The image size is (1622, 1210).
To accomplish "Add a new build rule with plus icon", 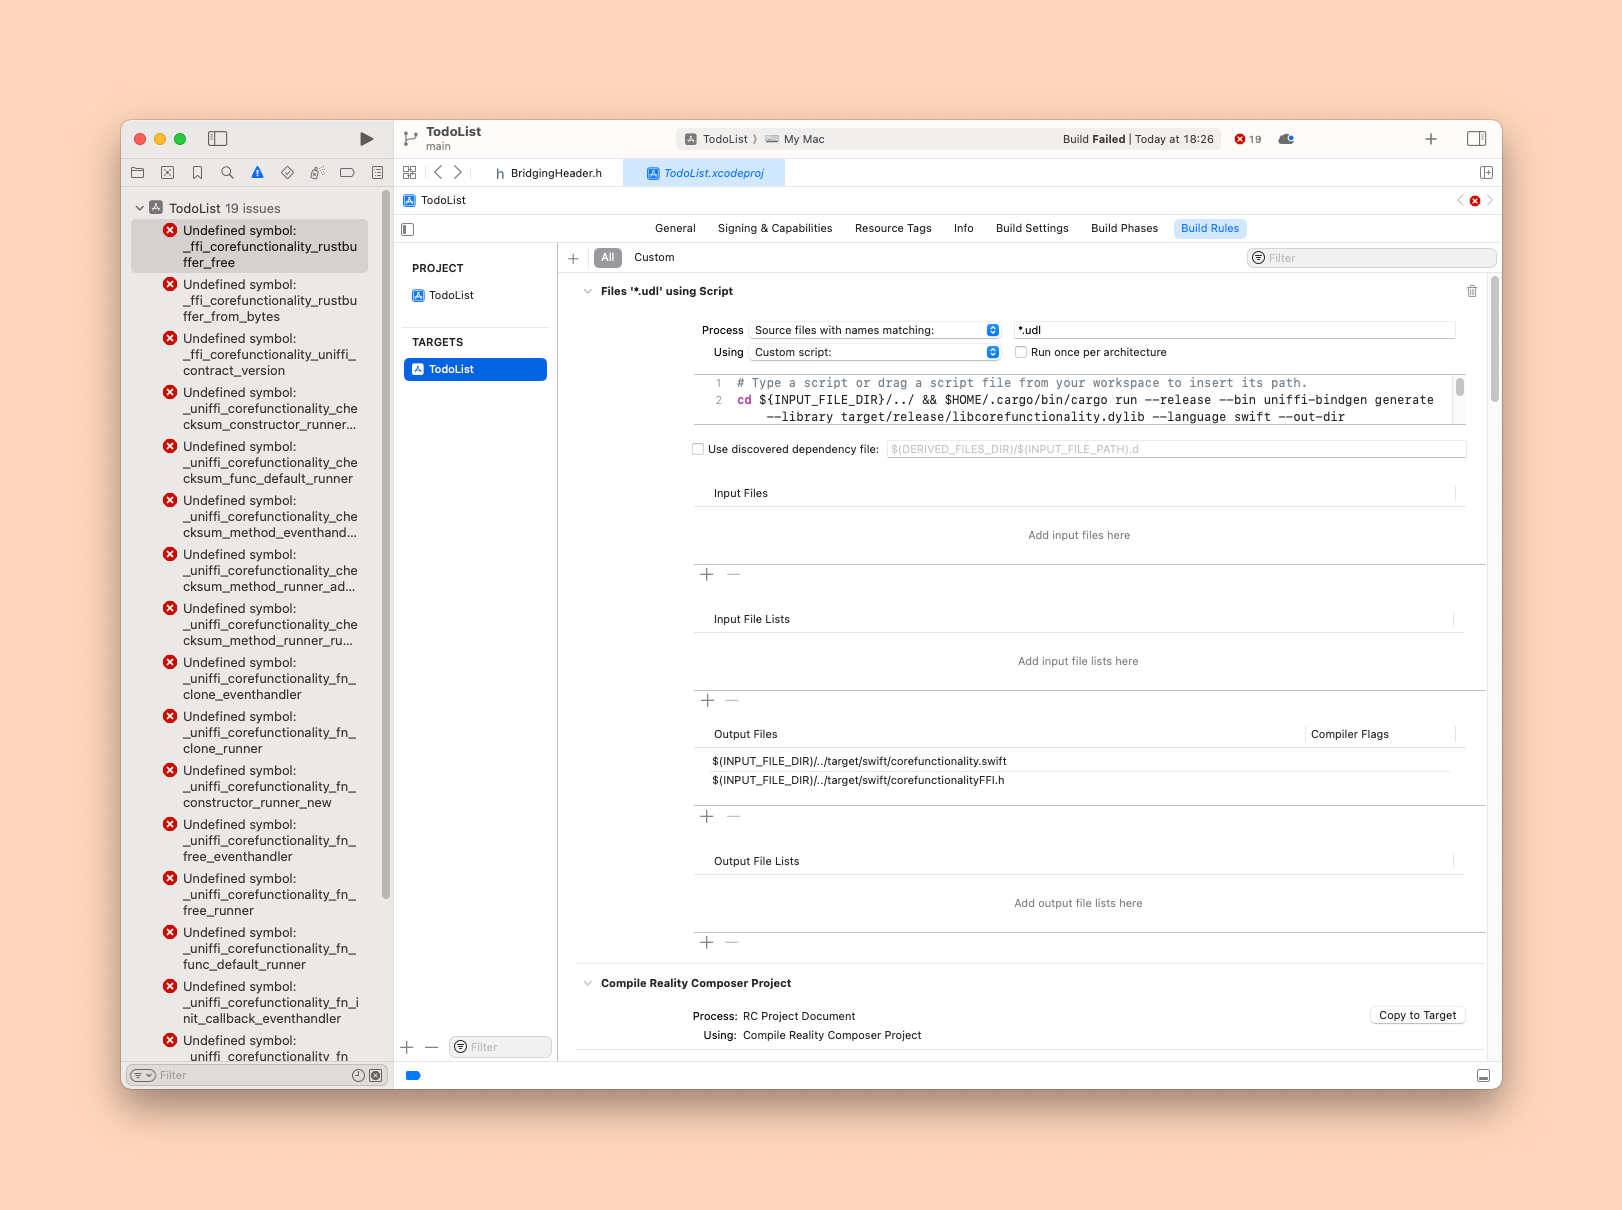I will 573,258.
